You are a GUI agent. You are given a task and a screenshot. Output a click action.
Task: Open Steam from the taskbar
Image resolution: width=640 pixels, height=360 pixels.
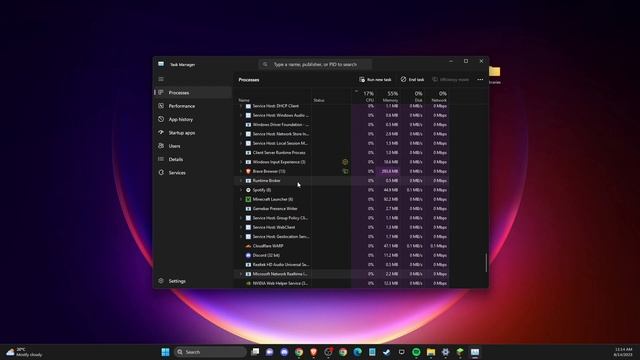[x=387, y=352]
